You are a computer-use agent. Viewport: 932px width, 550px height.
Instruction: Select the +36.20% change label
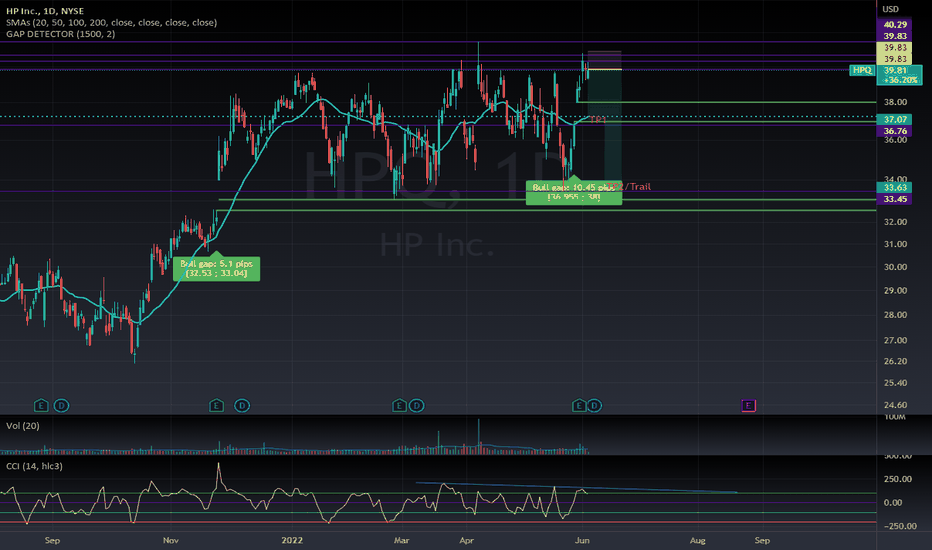(900, 80)
